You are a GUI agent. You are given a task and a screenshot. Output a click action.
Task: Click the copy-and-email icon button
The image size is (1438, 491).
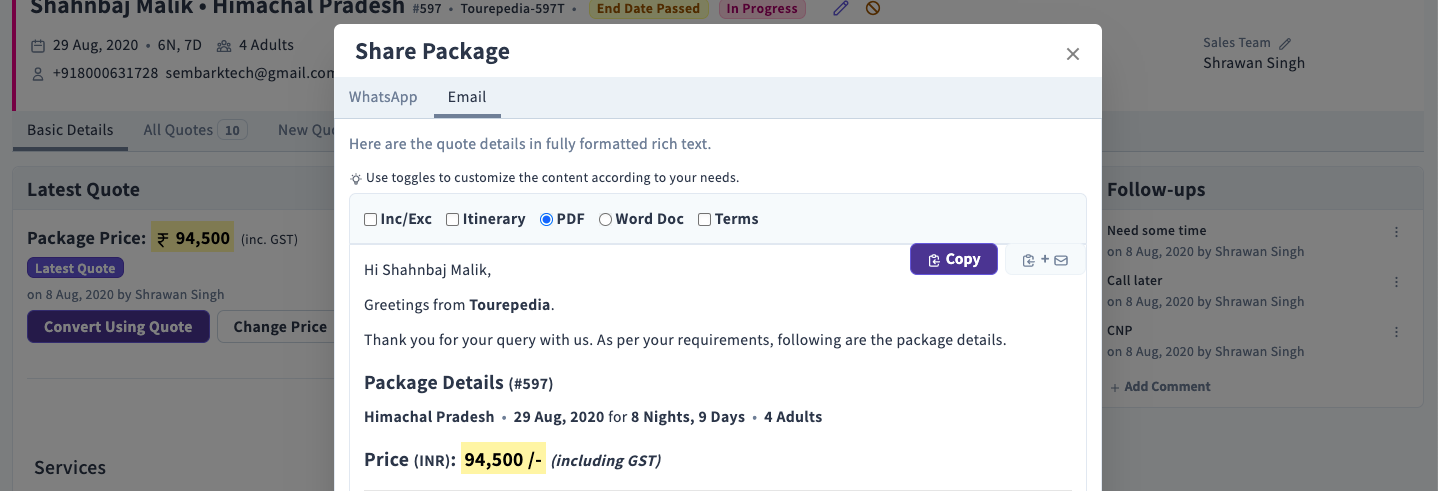pos(1045,260)
